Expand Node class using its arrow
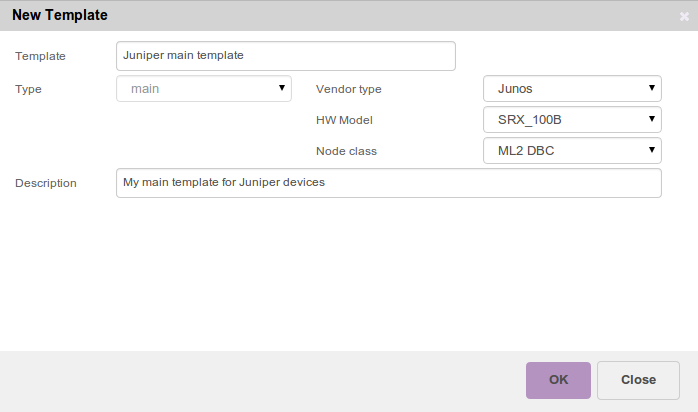This screenshot has width=698, height=412. coord(651,150)
